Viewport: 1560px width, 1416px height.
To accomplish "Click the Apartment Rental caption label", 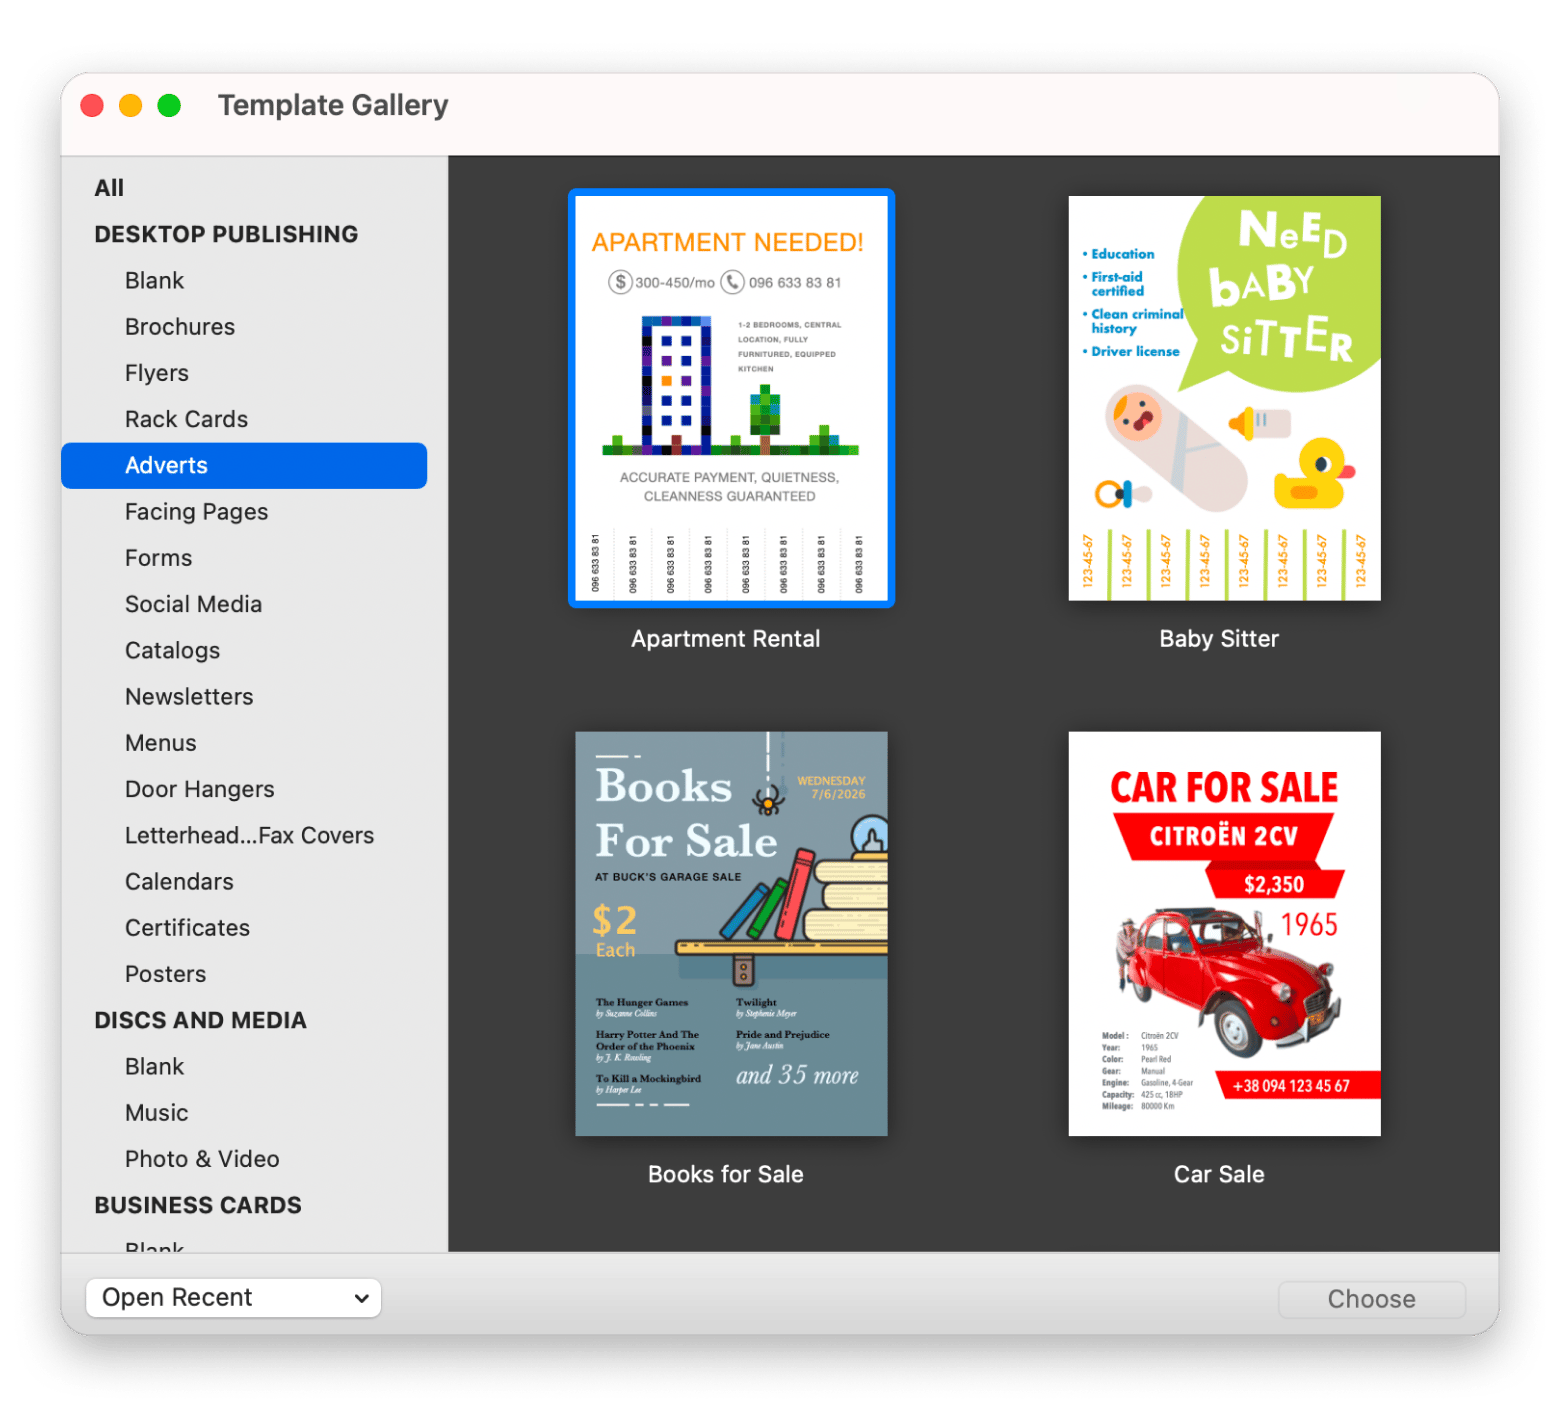I will 725,639.
